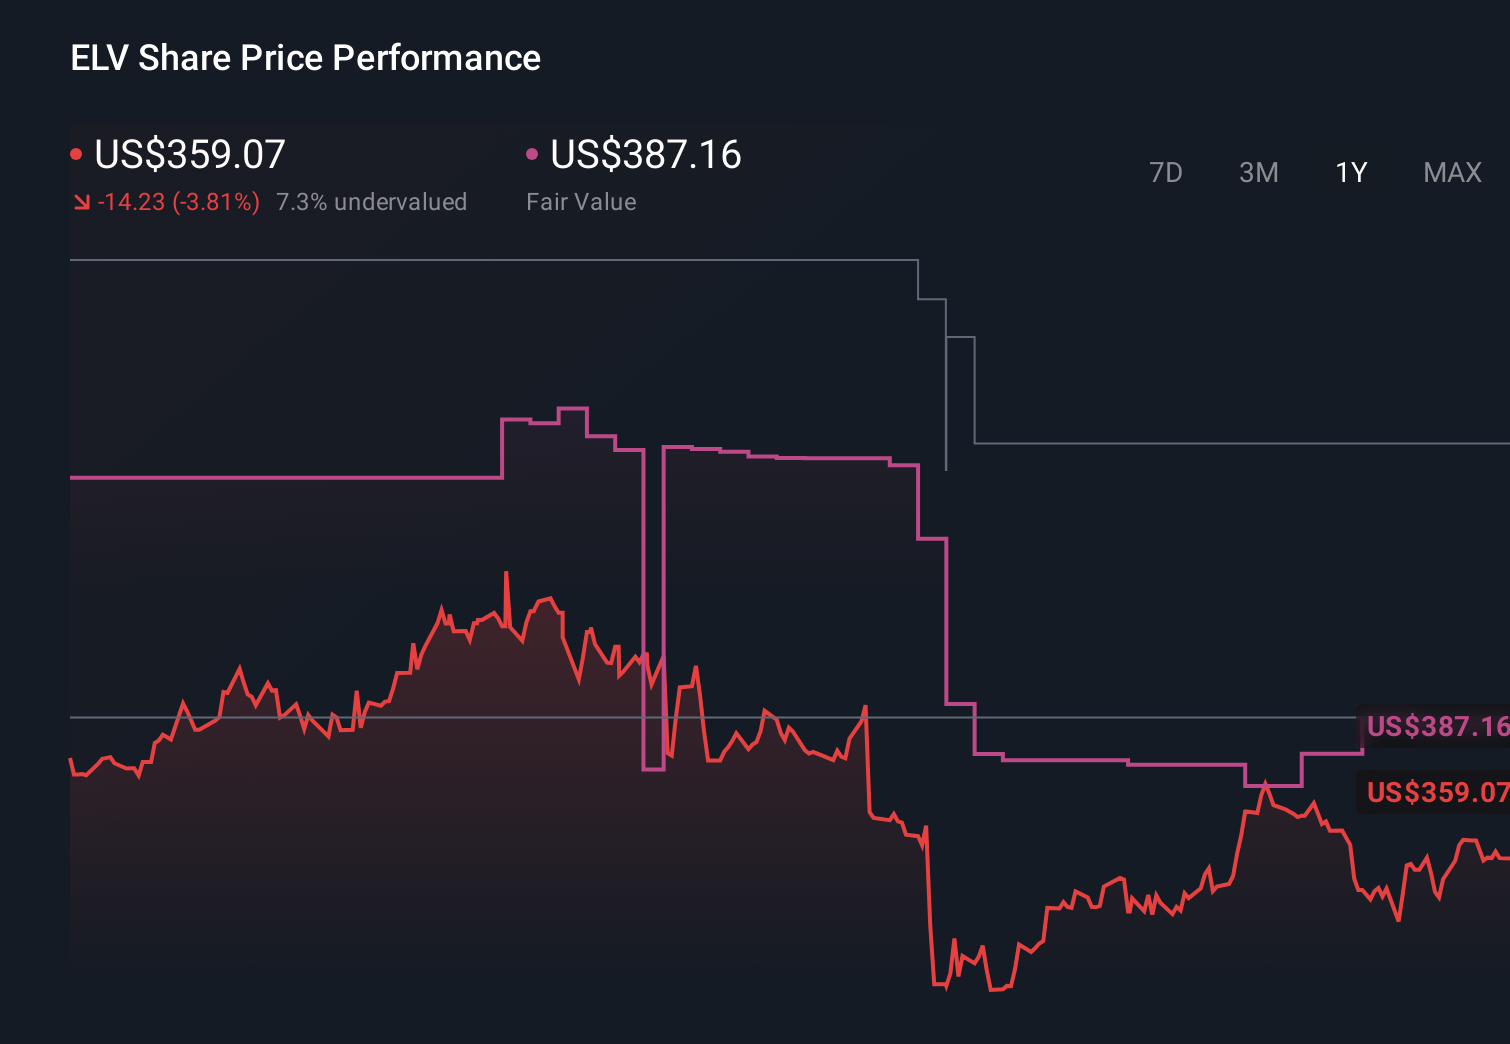
Task: Toggle the analyst price target line
Action: [500, 261]
